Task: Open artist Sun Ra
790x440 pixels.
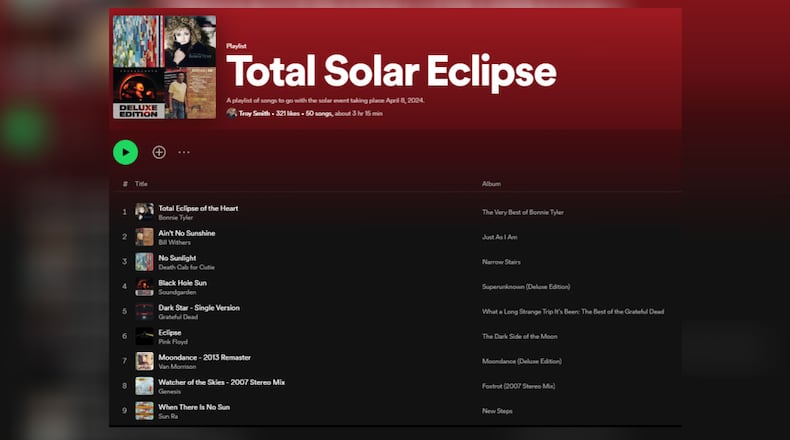Action: (168, 416)
